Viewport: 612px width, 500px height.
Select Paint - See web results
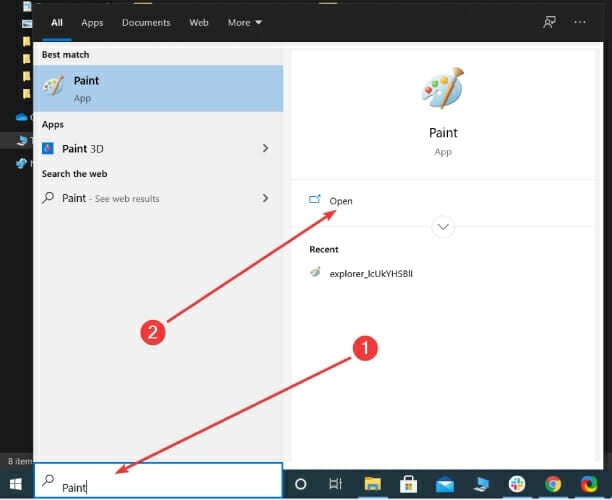(158, 198)
